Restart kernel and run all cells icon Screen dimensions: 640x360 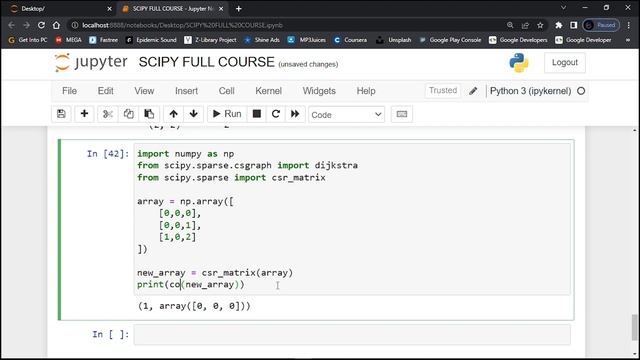(x=295, y=114)
